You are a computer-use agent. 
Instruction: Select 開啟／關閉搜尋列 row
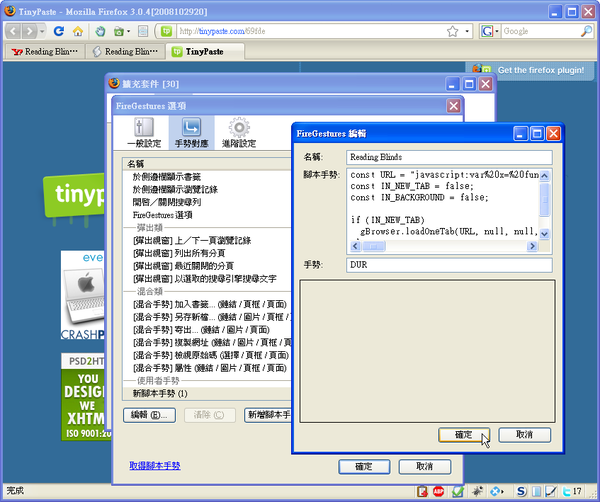tap(207, 202)
